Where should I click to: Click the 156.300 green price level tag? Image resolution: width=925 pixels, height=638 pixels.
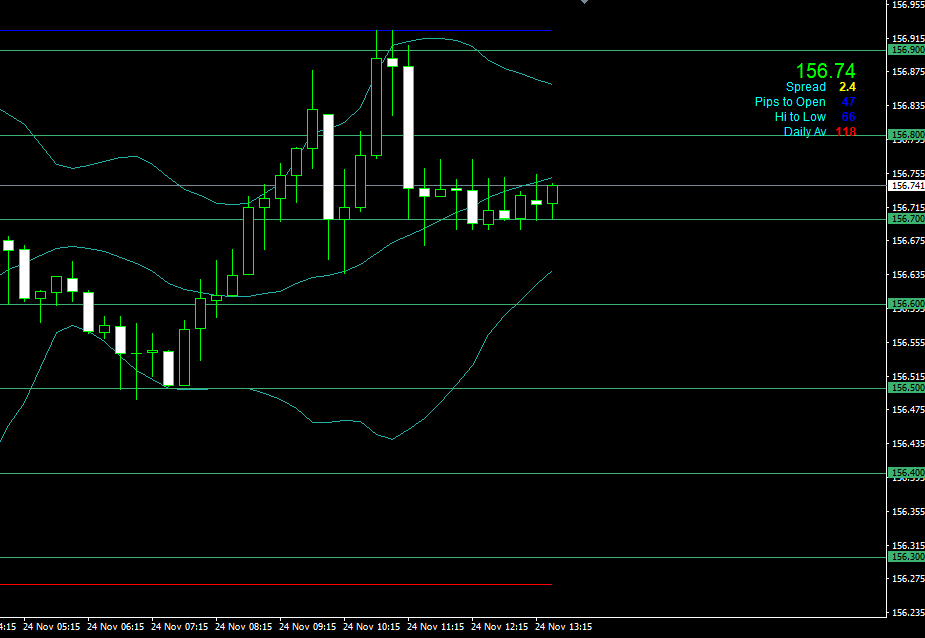[x=907, y=557]
